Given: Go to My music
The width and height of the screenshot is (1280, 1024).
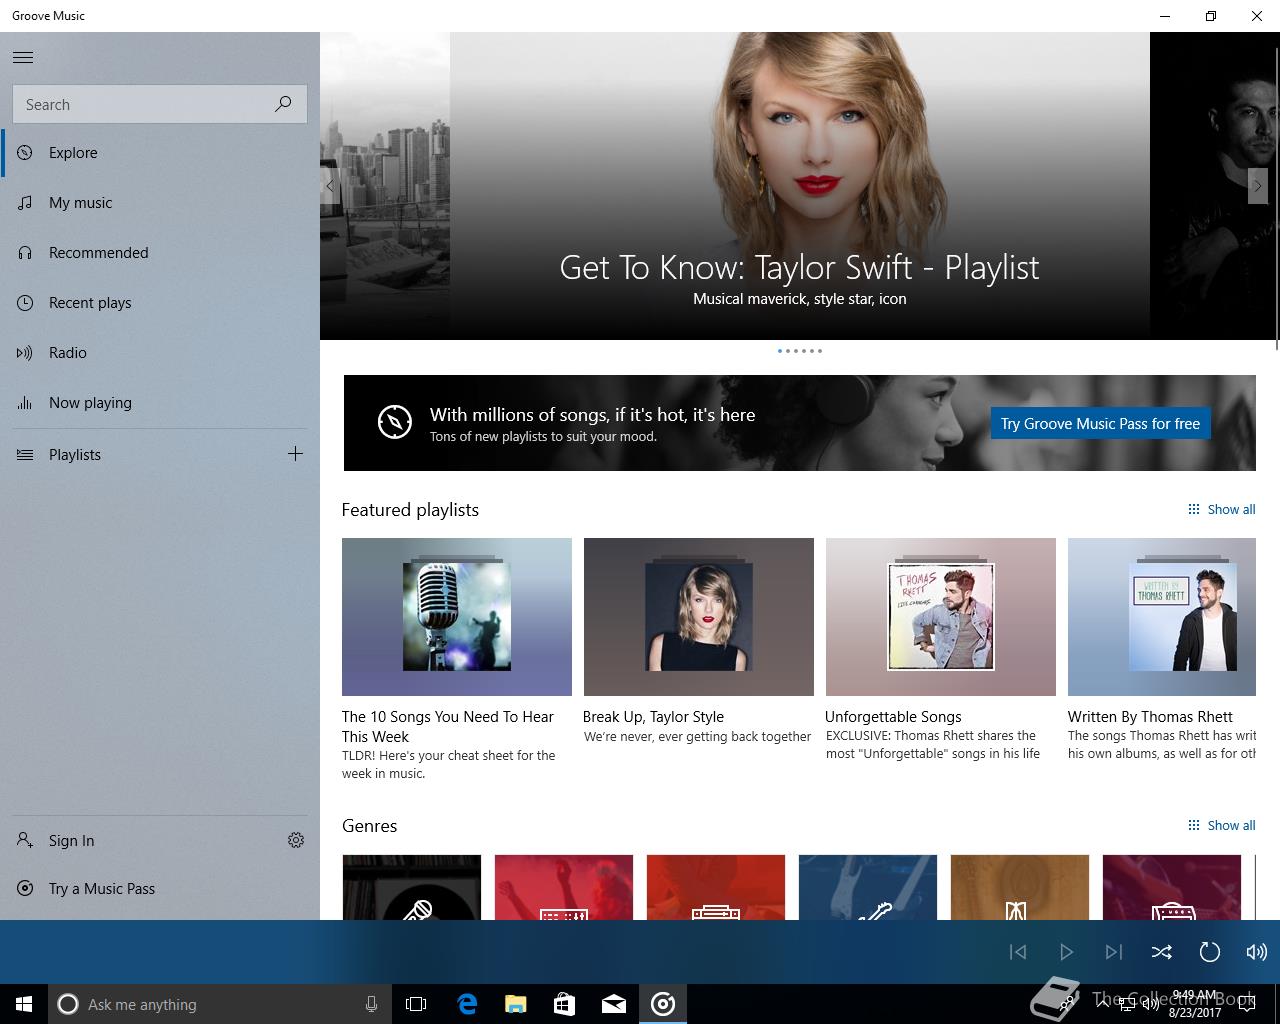Looking at the screenshot, I should 160,203.
